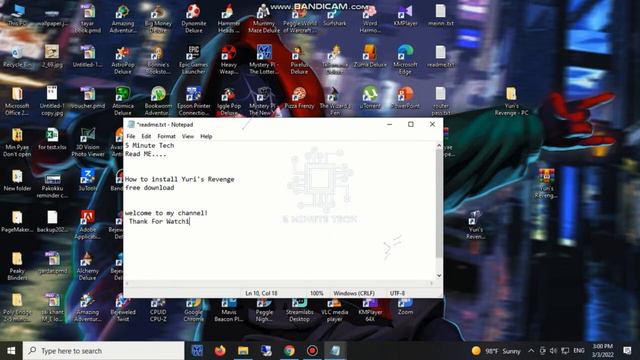Select the Atomica Deluxe desktop icon
The width and height of the screenshot is (640, 360).
pos(123,101)
